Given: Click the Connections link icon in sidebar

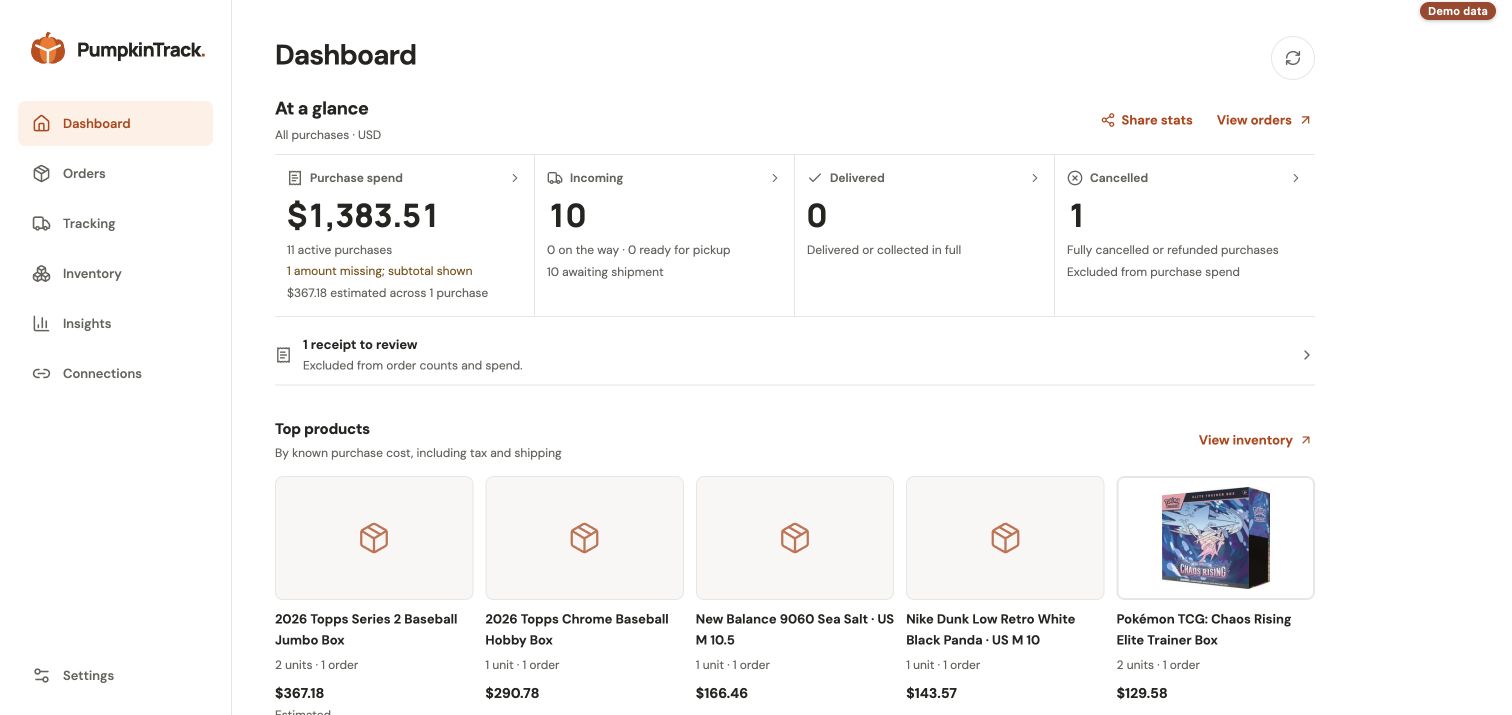Looking at the screenshot, I should click(41, 373).
